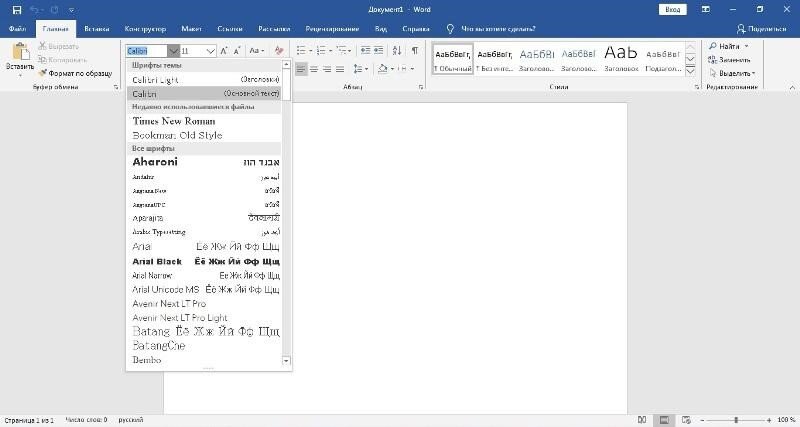Click the lightbulb Tell Me icon

click(450, 29)
